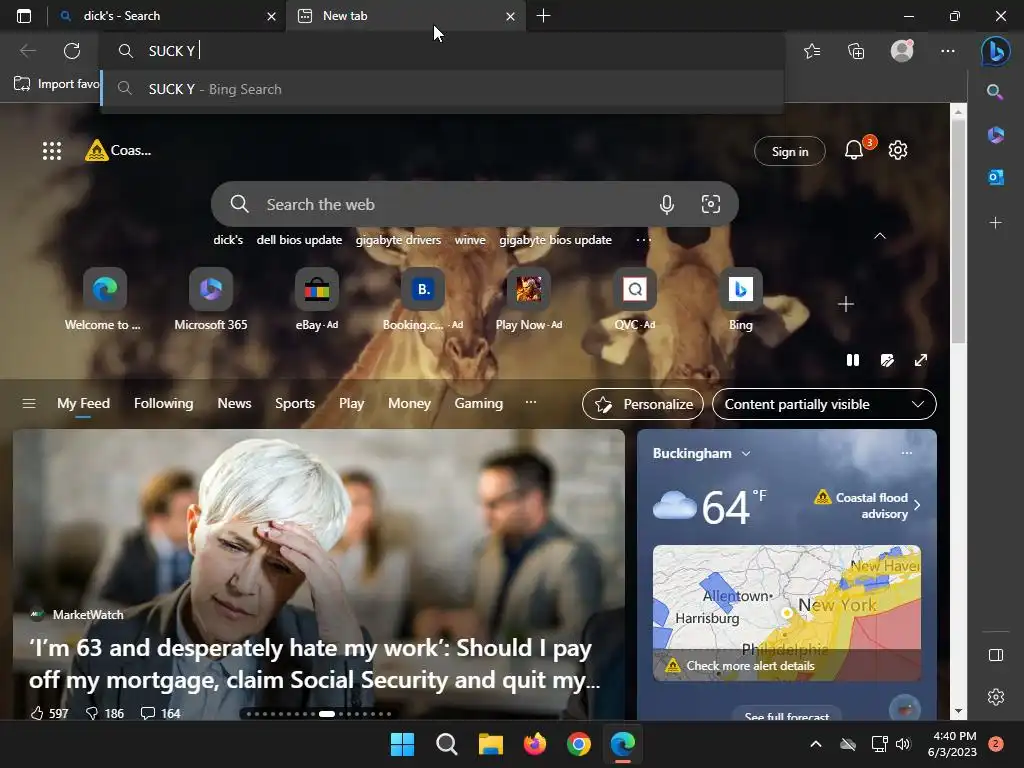Image resolution: width=1024 pixels, height=768 pixels.
Task: Click Check more alert details link
Action: coord(750,666)
